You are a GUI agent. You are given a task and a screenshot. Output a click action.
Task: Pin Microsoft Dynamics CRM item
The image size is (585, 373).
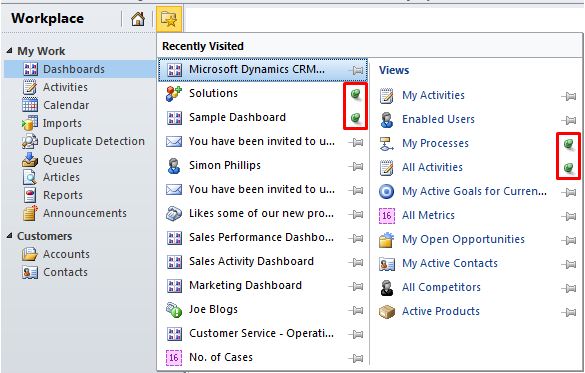pyautogui.click(x=357, y=70)
